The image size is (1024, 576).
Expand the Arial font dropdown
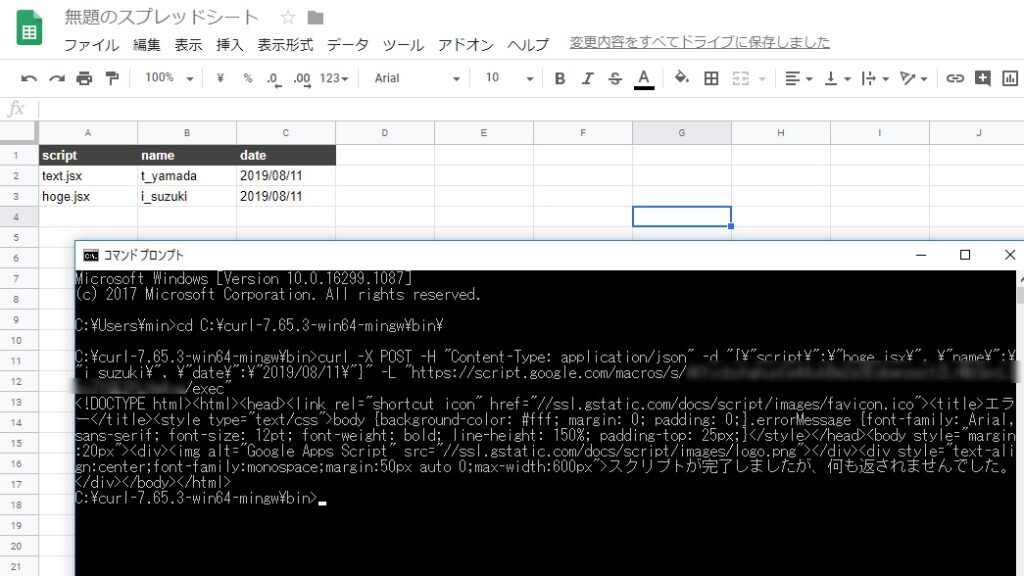[x=417, y=78]
